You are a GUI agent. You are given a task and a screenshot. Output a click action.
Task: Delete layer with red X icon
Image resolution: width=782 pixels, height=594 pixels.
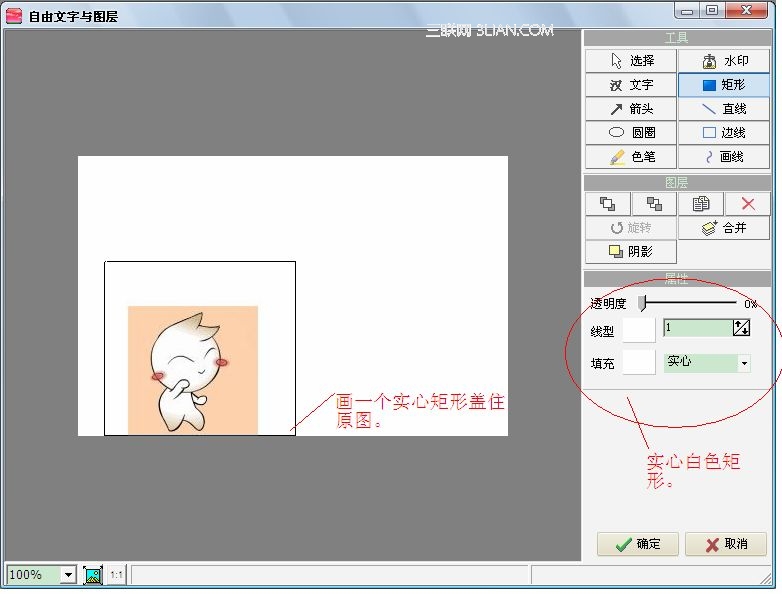[x=747, y=203]
